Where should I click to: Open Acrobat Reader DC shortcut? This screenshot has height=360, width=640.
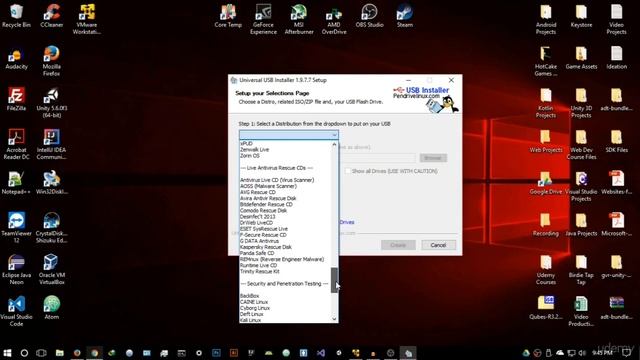16,144
